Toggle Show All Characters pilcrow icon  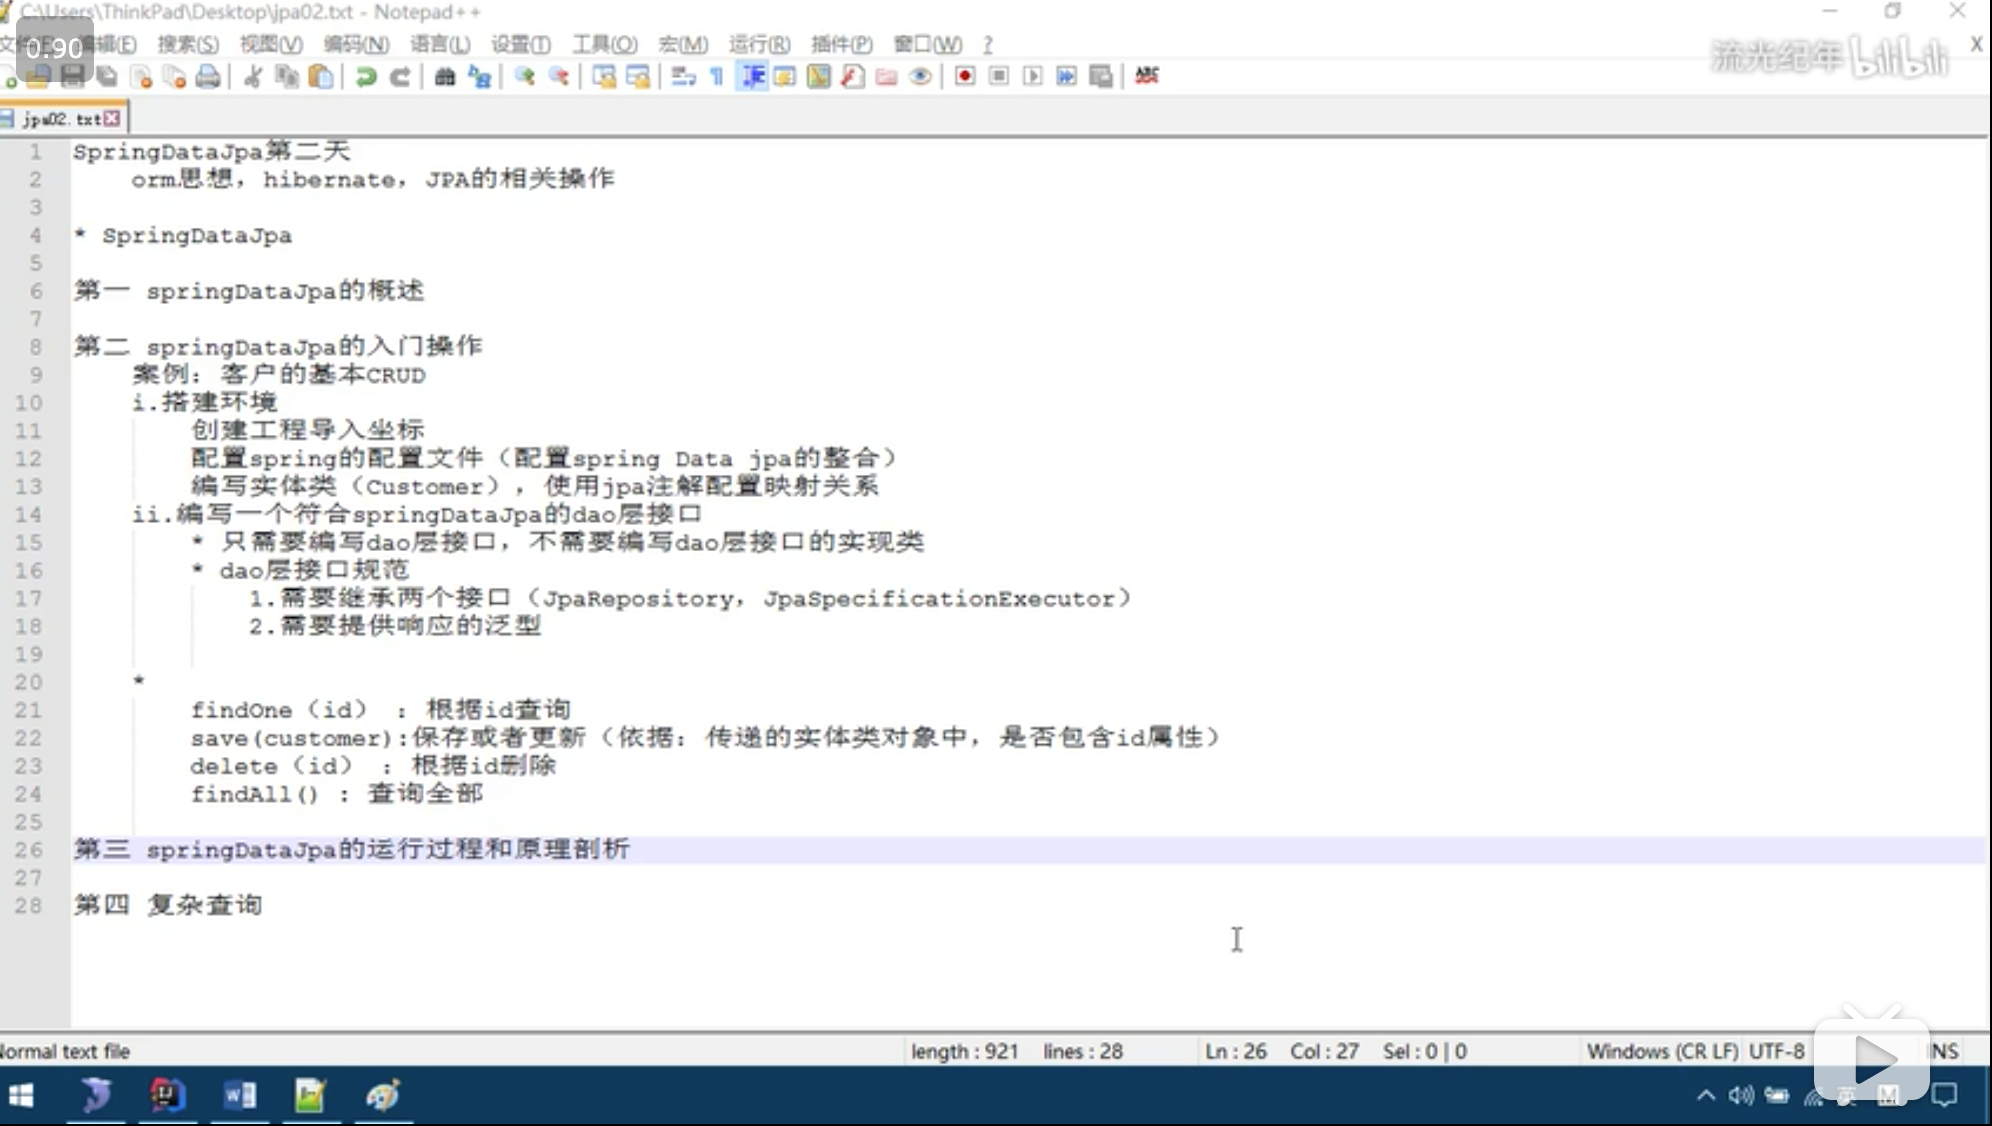(717, 77)
